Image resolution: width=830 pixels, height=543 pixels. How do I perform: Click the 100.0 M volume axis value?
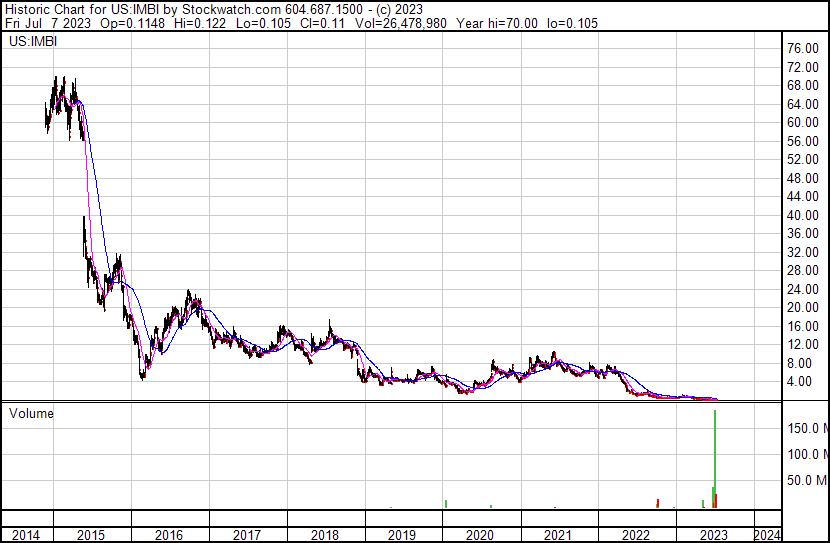(x=808, y=454)
